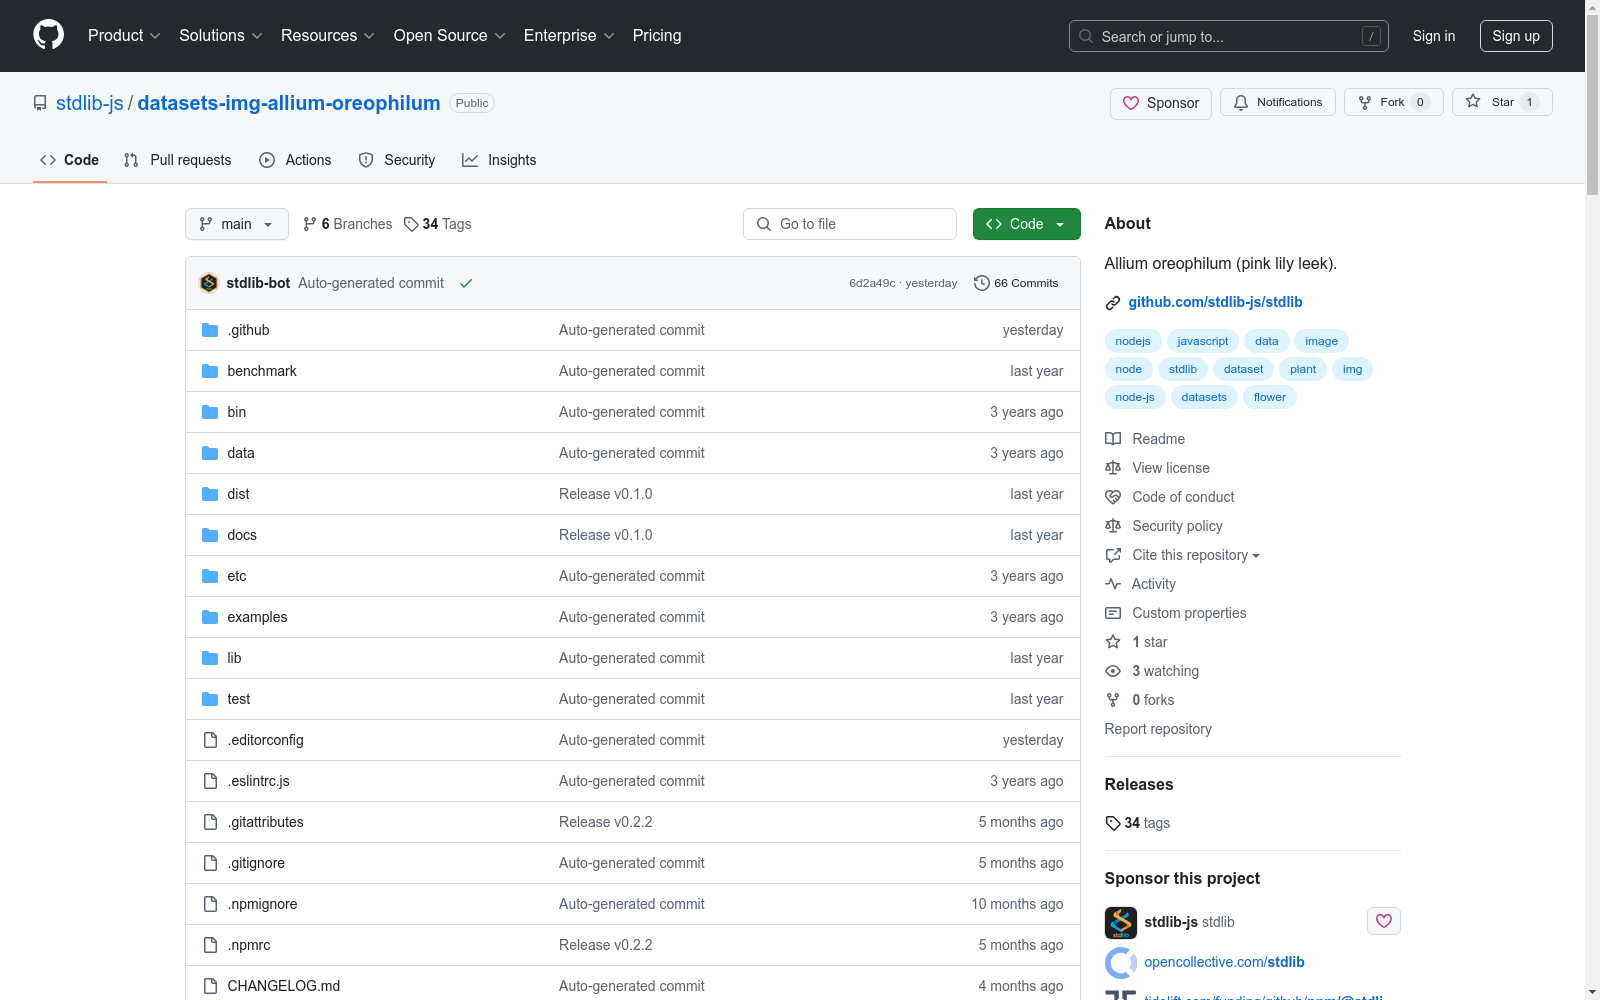Viewport: 1600px width, 1000px height.
Task: Open the .gitattributes file
Action: [265, 822]
